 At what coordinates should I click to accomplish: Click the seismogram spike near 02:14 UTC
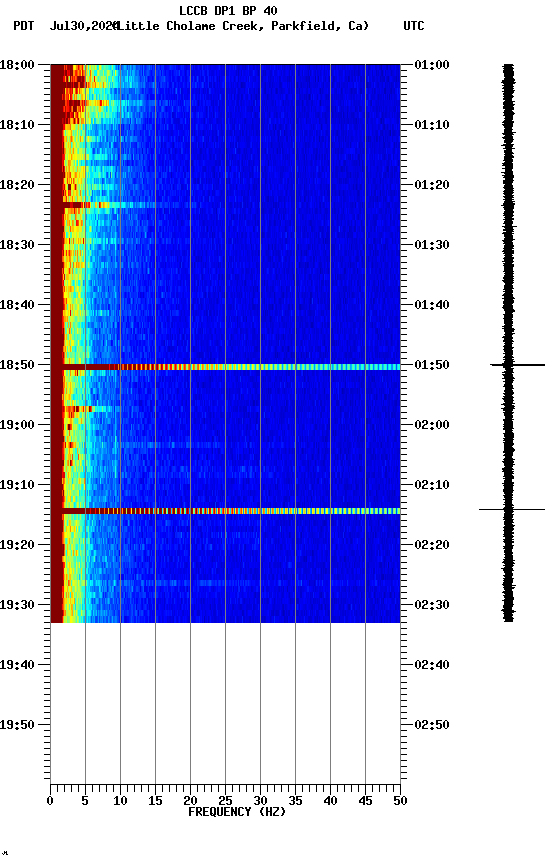click(512, 509)
